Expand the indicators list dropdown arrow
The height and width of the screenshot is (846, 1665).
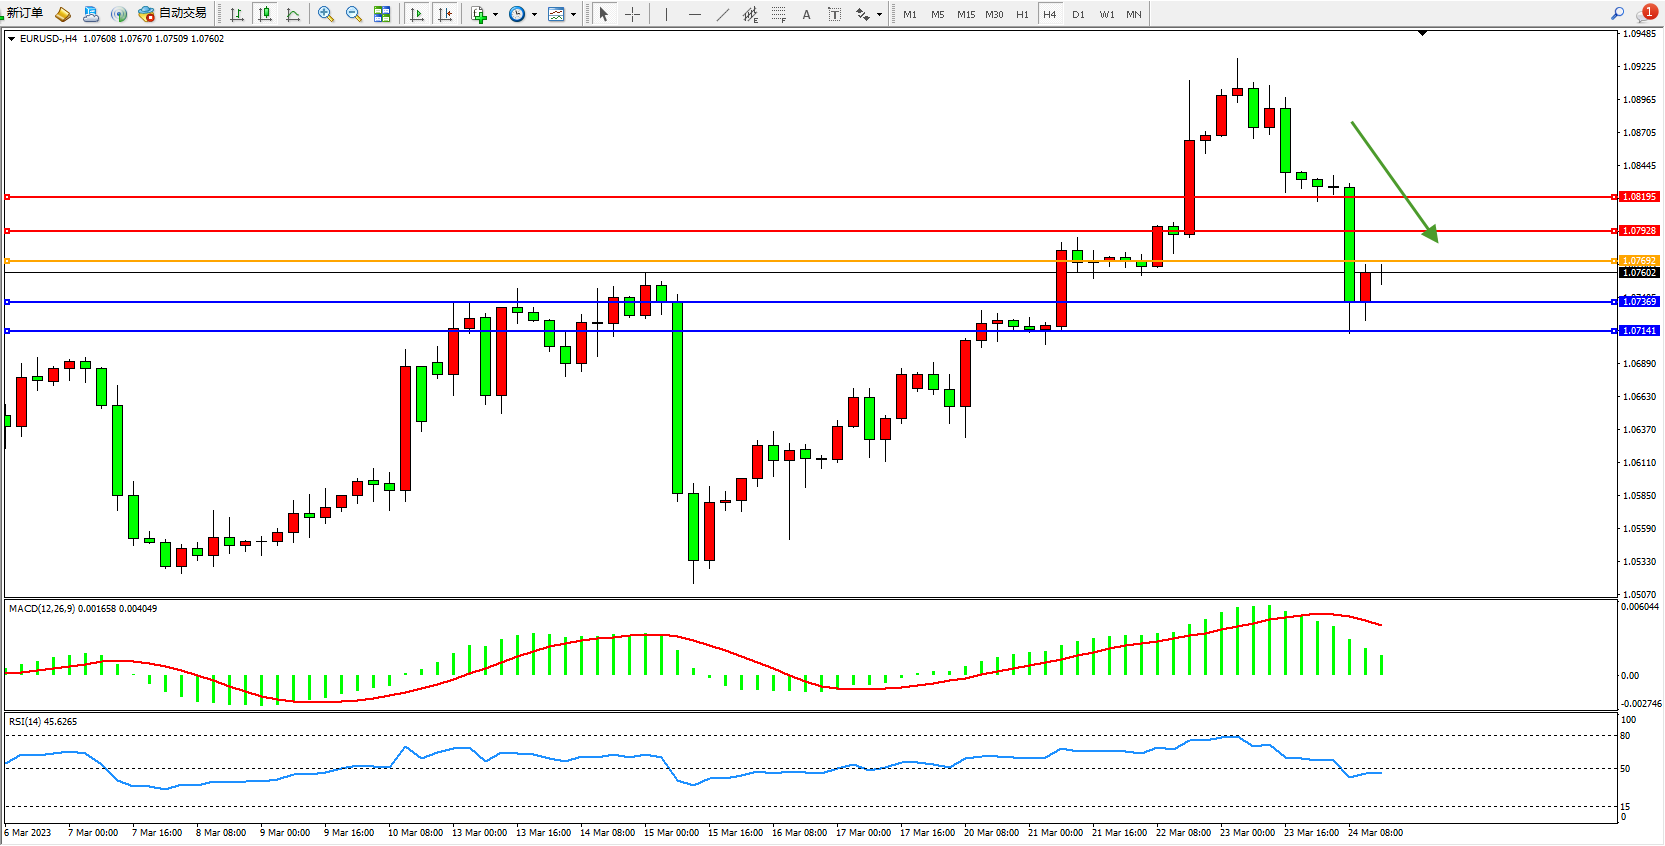coord(495,14)
